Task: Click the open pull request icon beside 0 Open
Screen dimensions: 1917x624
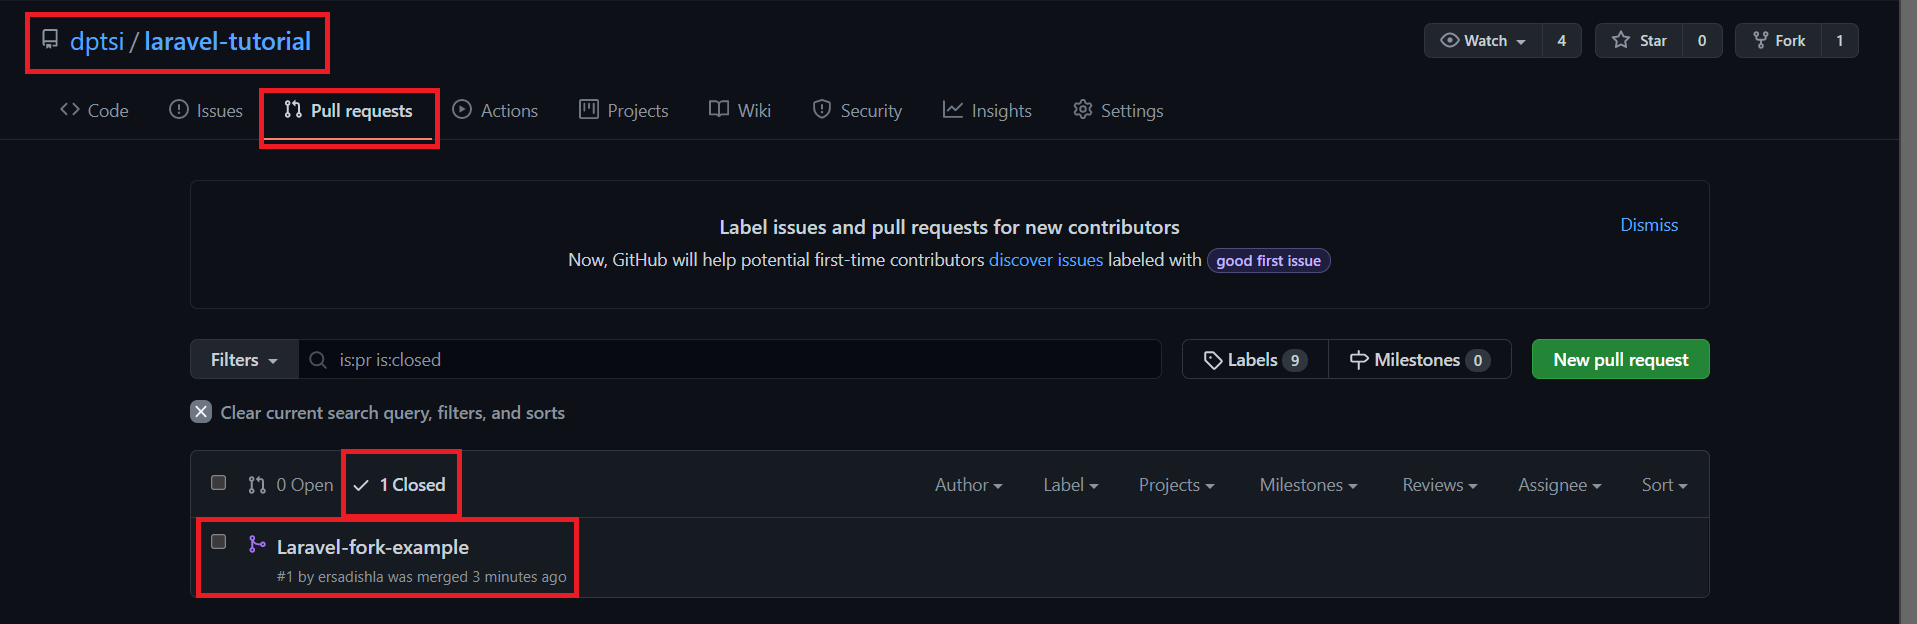Action: coord(257,485)
